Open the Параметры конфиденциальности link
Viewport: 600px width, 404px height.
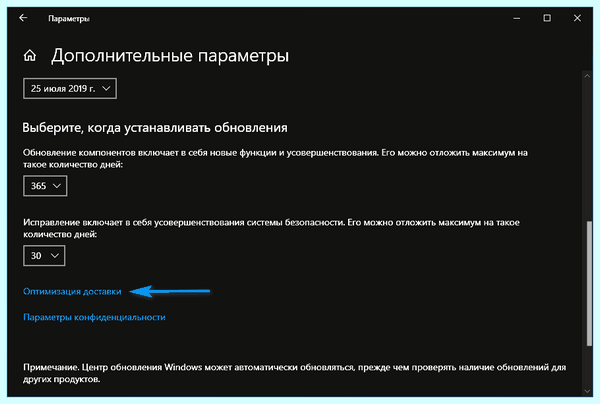94,317
